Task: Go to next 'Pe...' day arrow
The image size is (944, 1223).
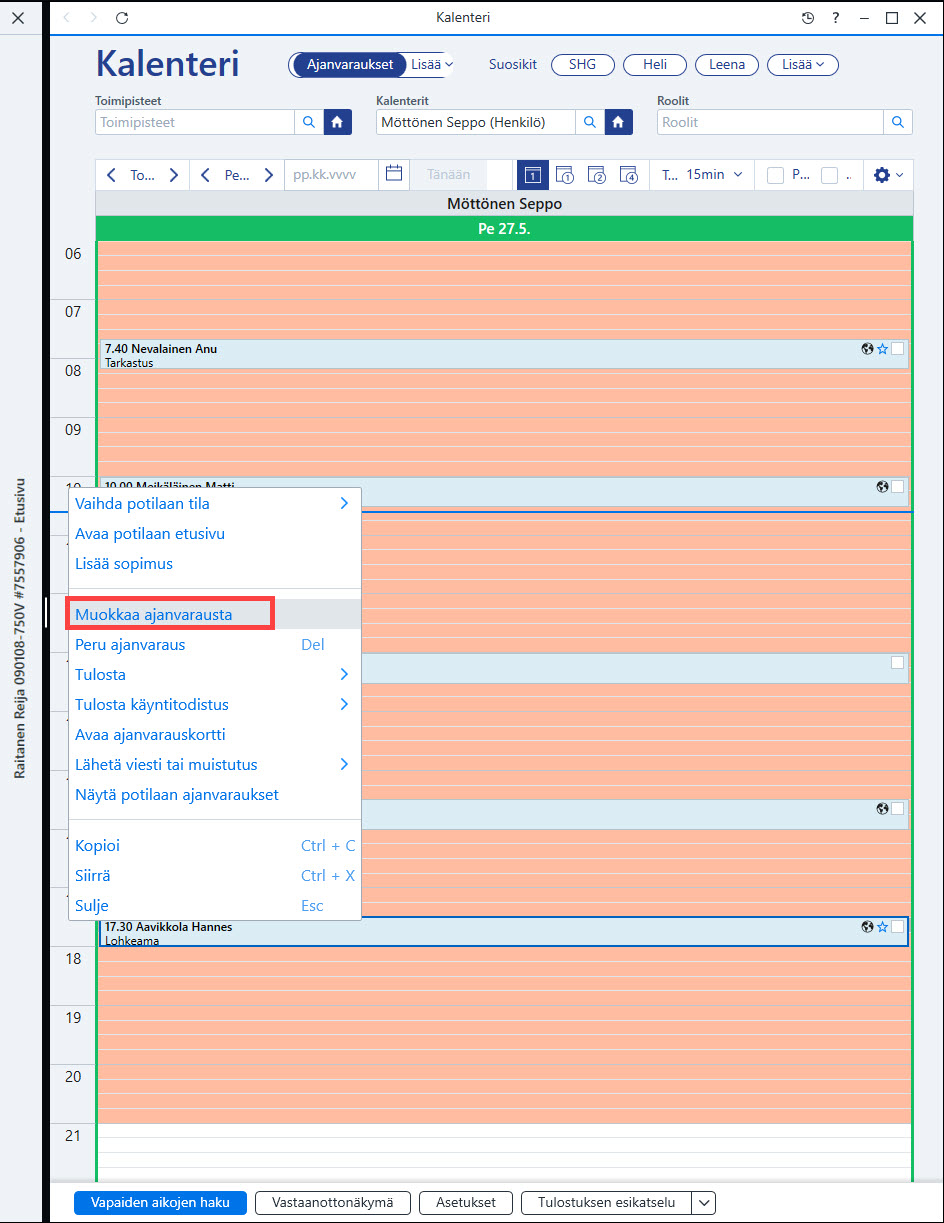Action: 268,175
